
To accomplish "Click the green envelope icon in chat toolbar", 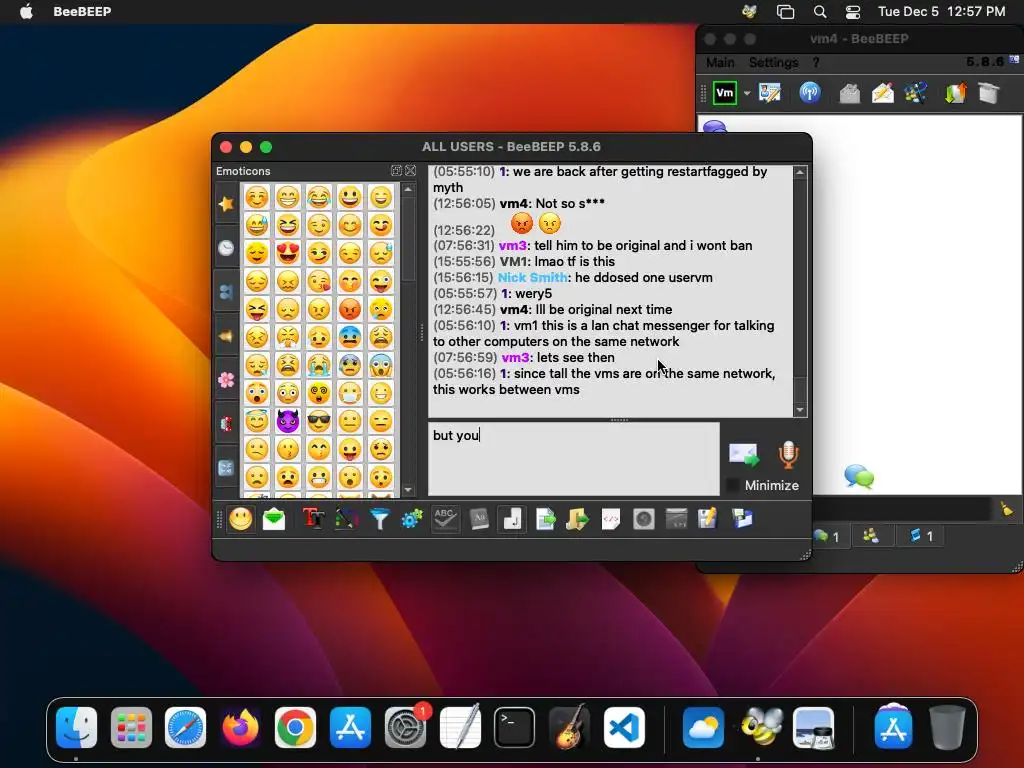I will coord(274,519).
